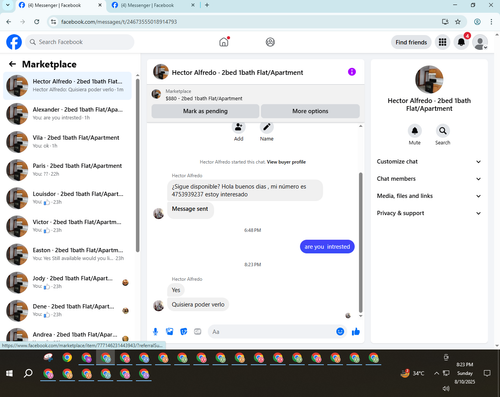Click the pencil Name icon
The width and height of the screenshot is (500, 397).
(267, 127)
